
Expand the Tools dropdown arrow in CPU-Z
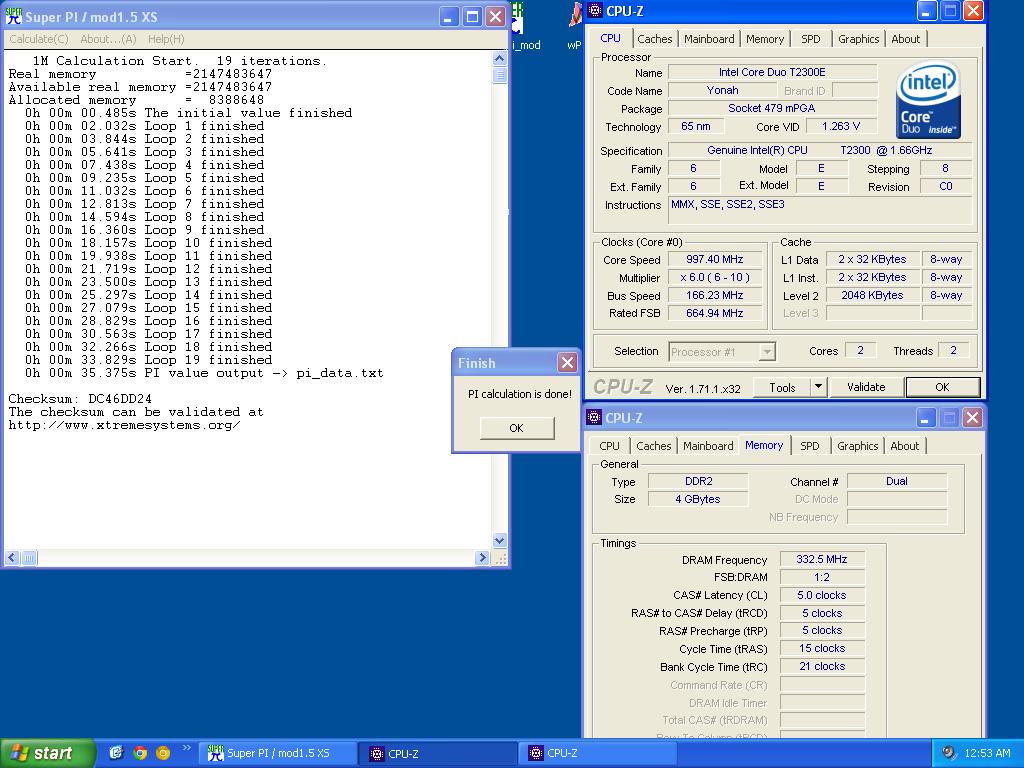[818, 387]
